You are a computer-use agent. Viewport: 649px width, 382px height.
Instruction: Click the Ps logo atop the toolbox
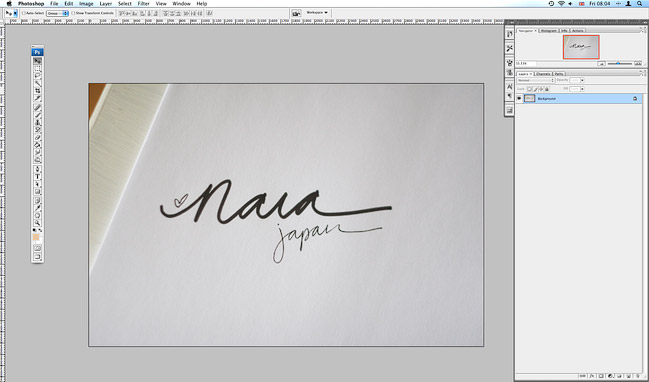(37, 52)
